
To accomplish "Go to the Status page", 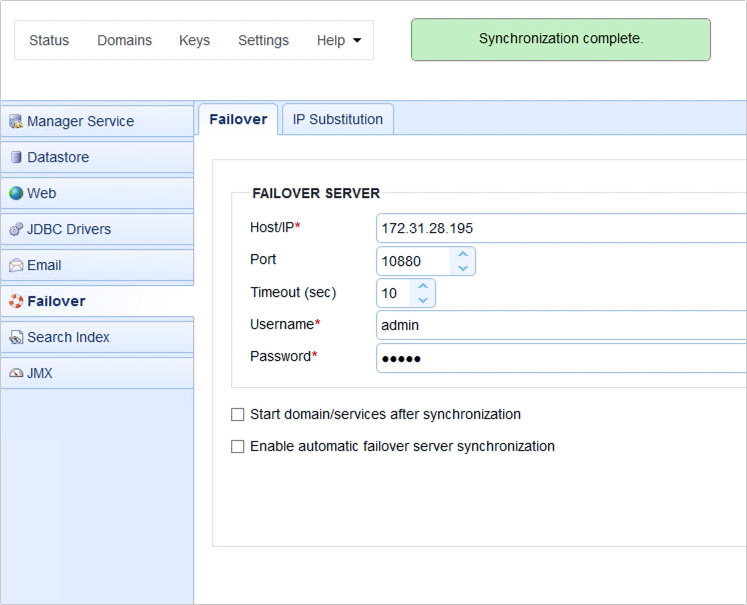I will [x=49, y=41].
